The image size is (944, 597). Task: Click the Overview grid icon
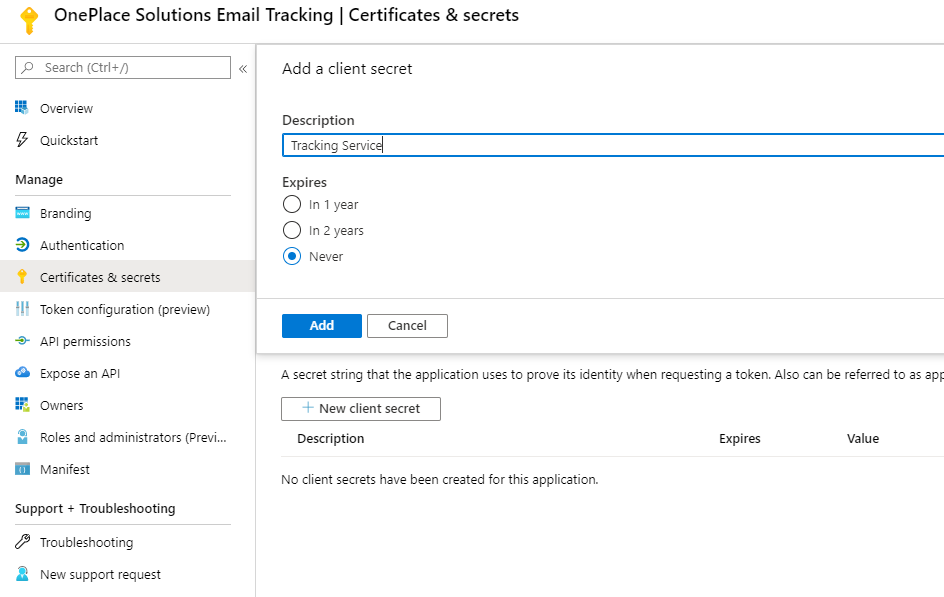pos(22,108)
